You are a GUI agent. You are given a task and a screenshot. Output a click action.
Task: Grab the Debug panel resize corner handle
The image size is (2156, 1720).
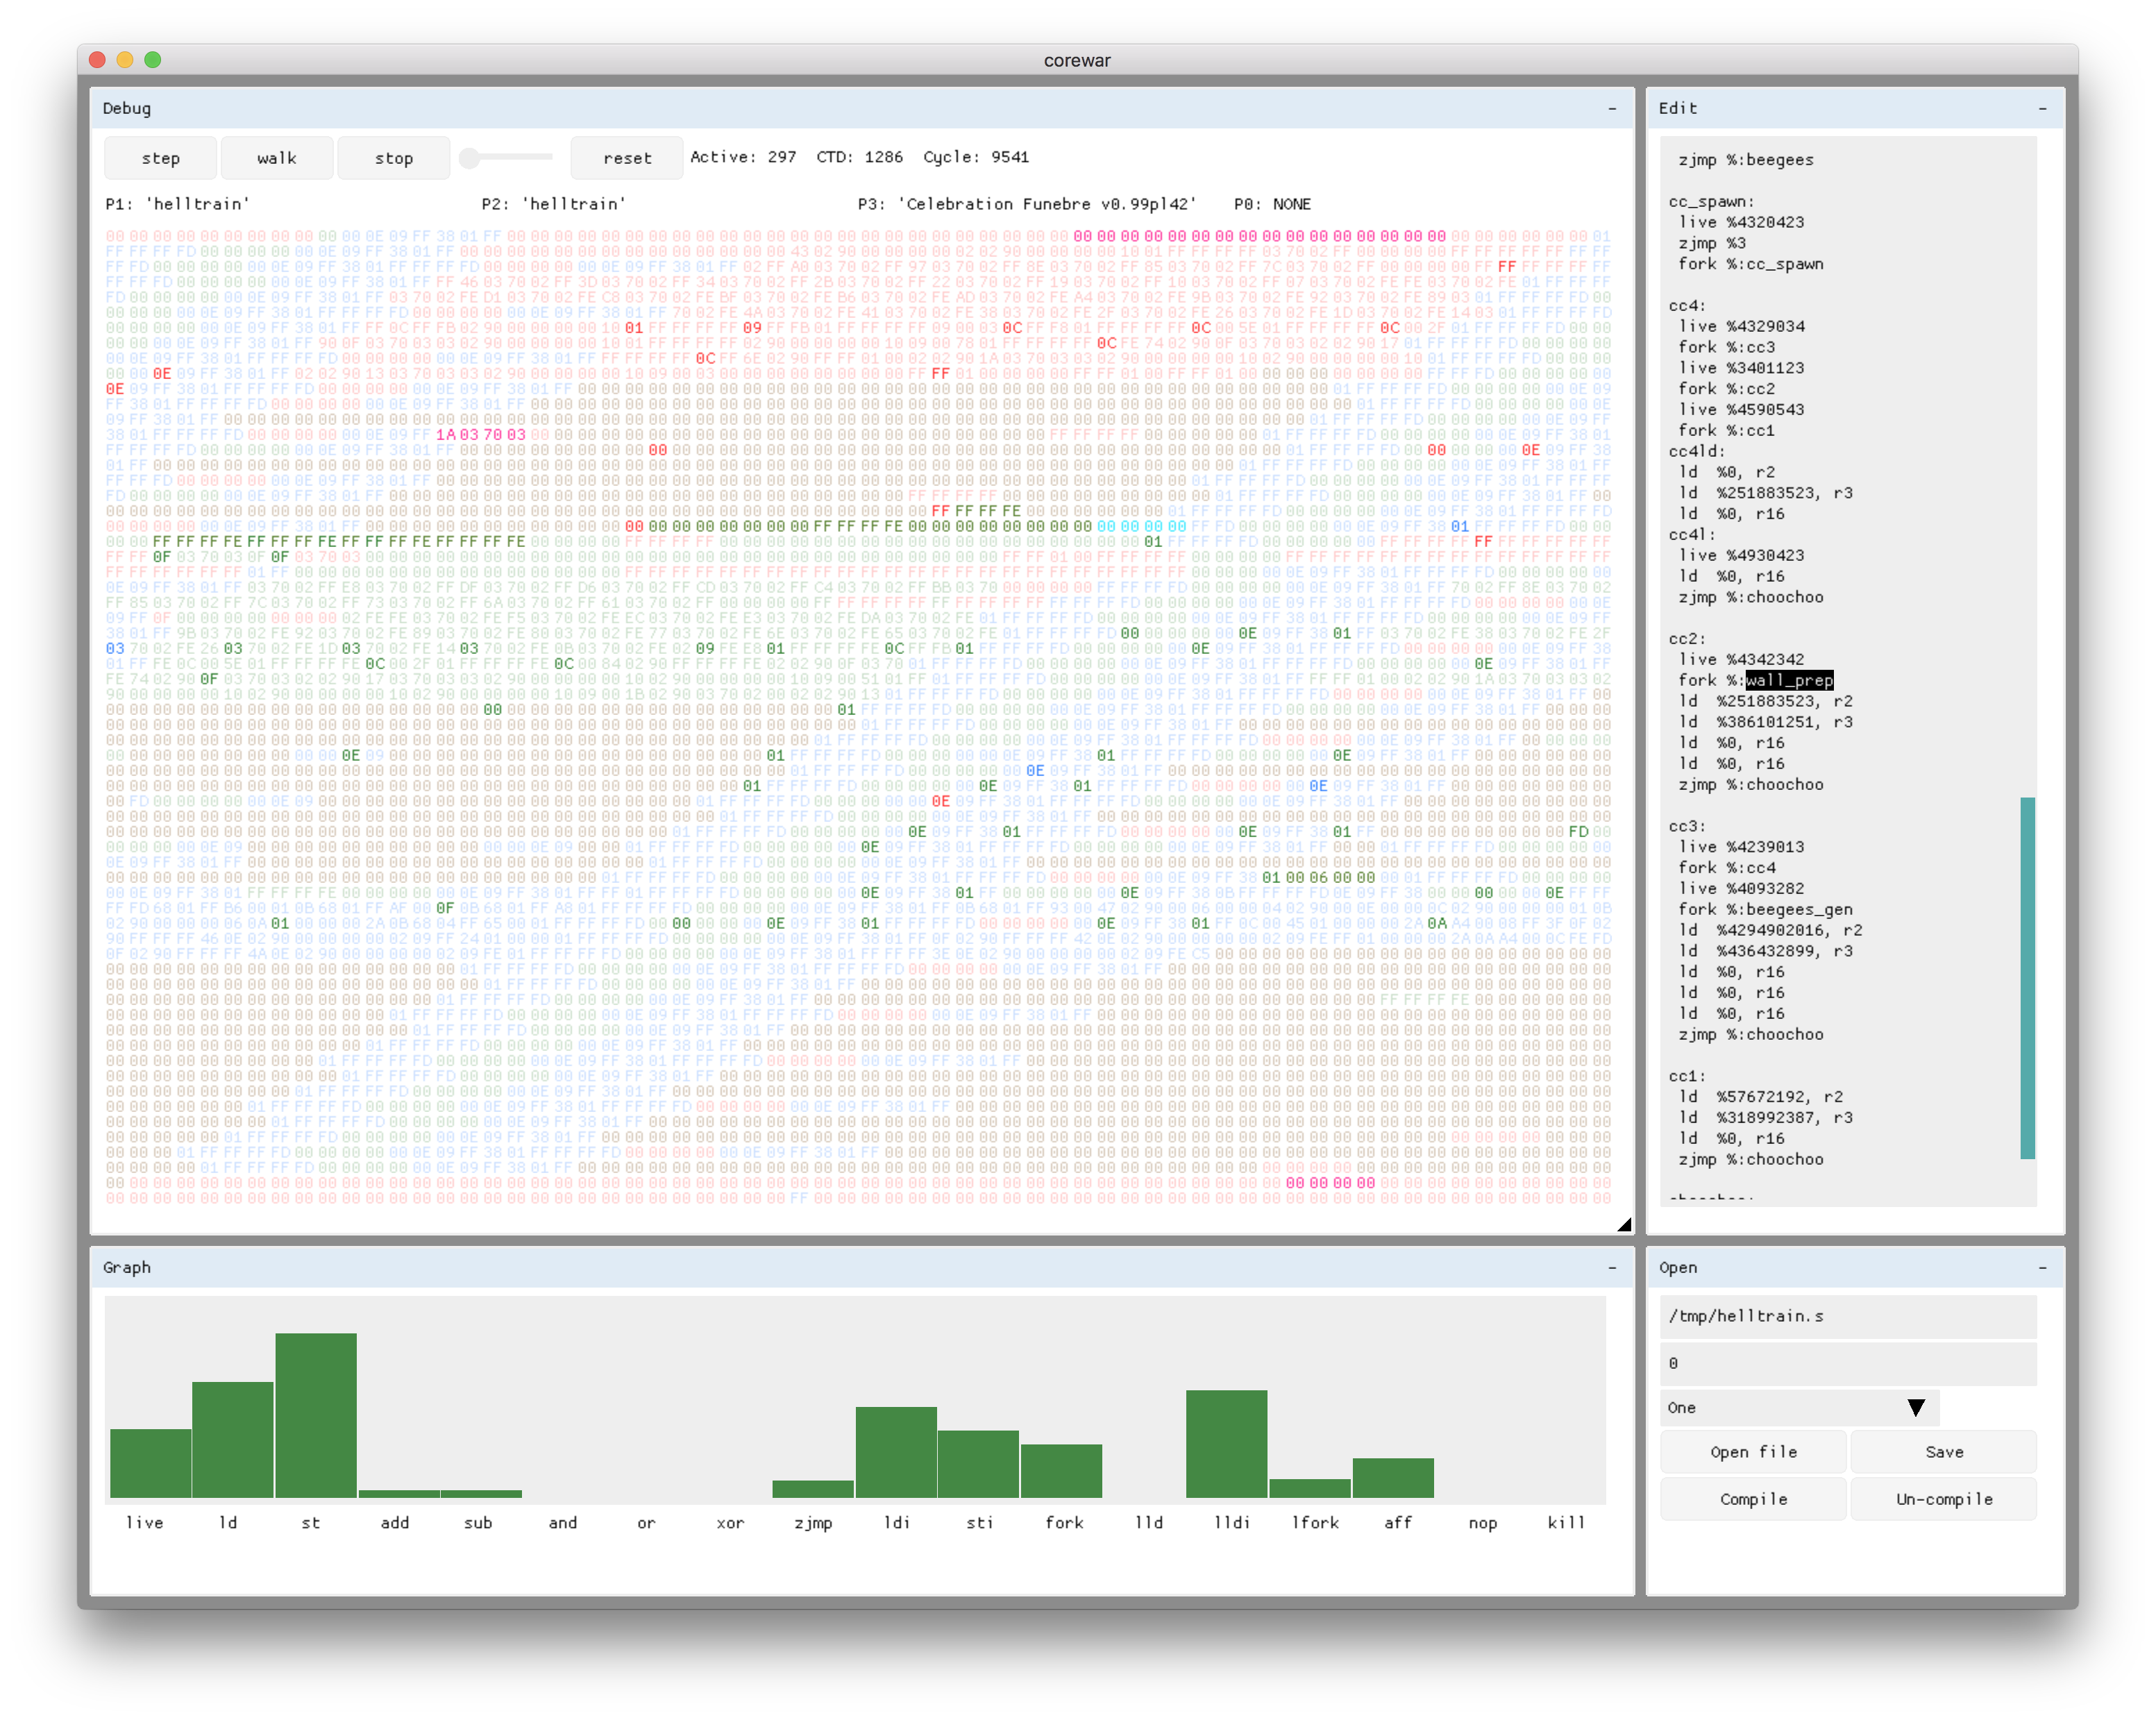coord(1624,1224)
